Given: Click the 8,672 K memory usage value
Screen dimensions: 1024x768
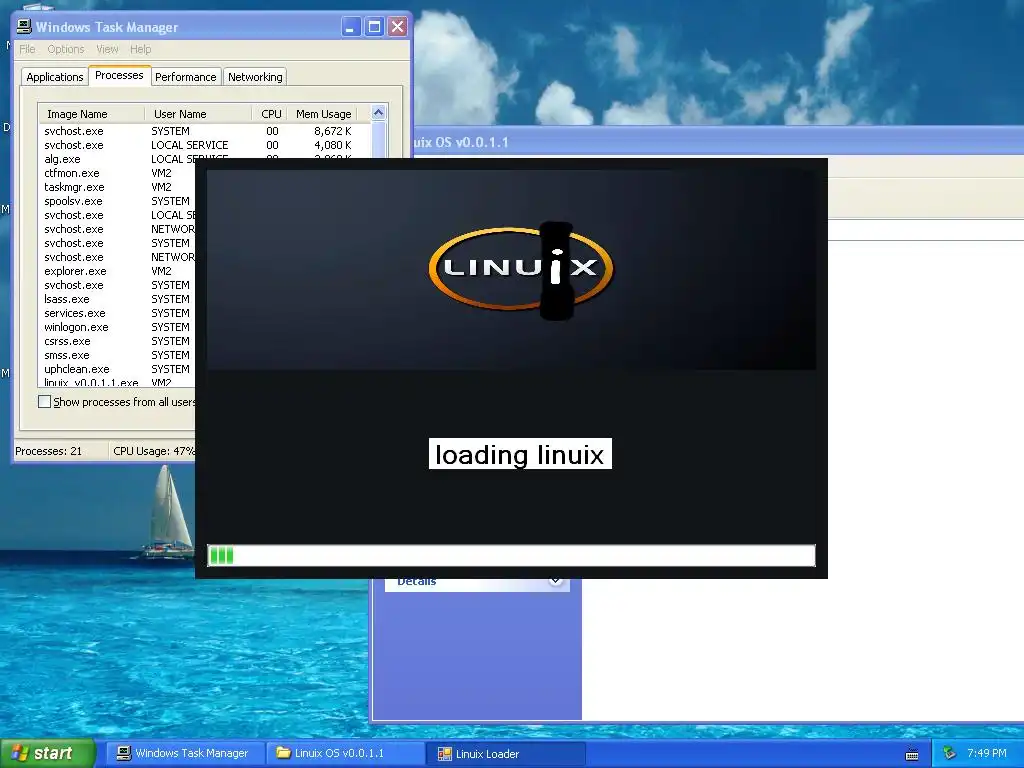Looking at the screenshot, I should point(332,131).
